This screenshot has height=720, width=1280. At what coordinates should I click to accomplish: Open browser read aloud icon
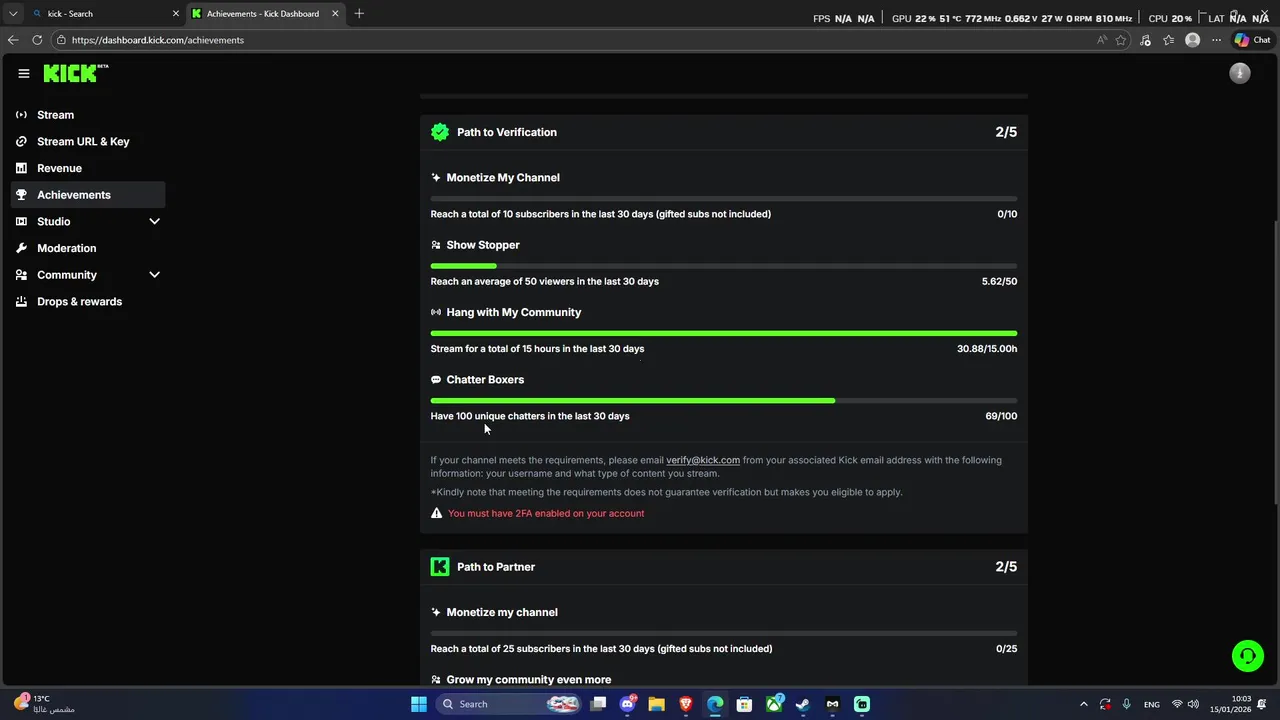pyautogui.click(x=1102, y=40)
